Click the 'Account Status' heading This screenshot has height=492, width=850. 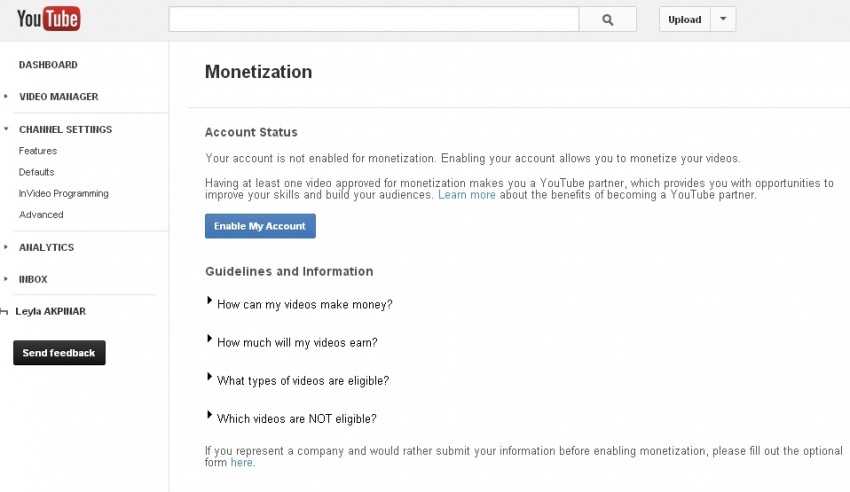tap(251, 132)
